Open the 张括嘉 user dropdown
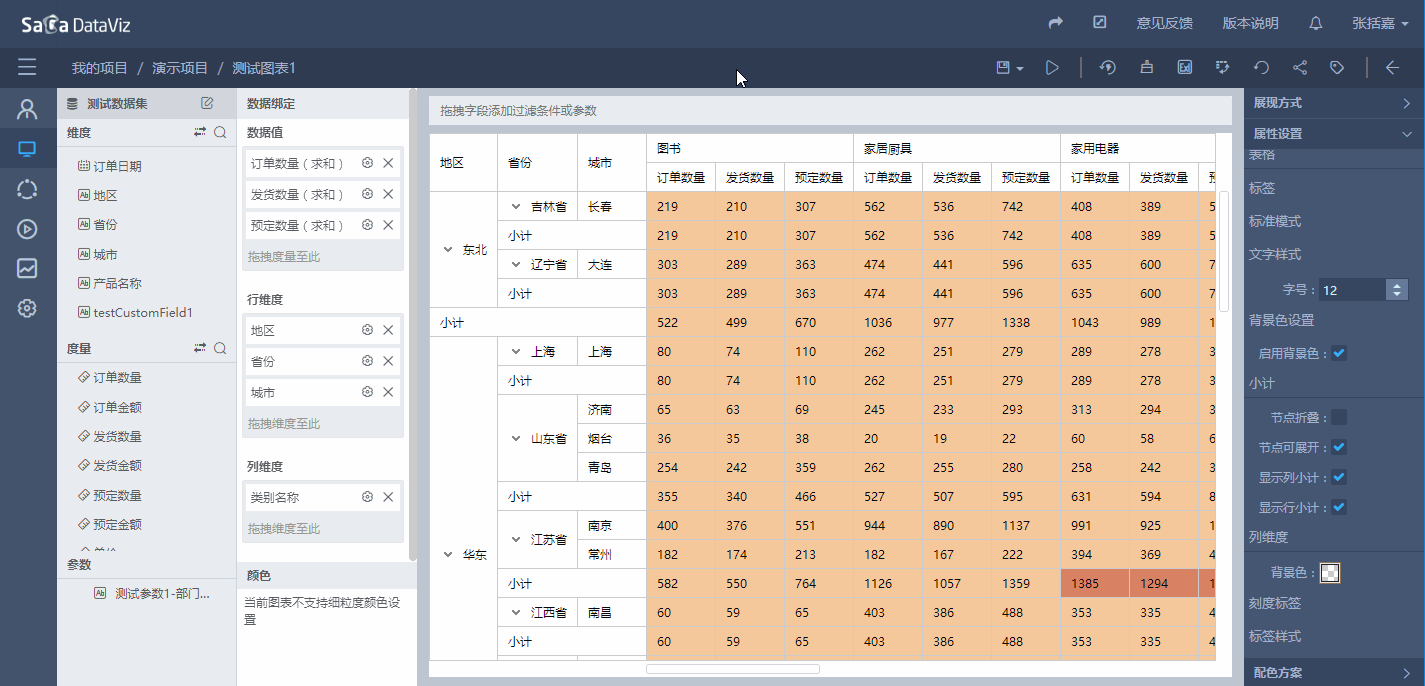 [1380, 23]
